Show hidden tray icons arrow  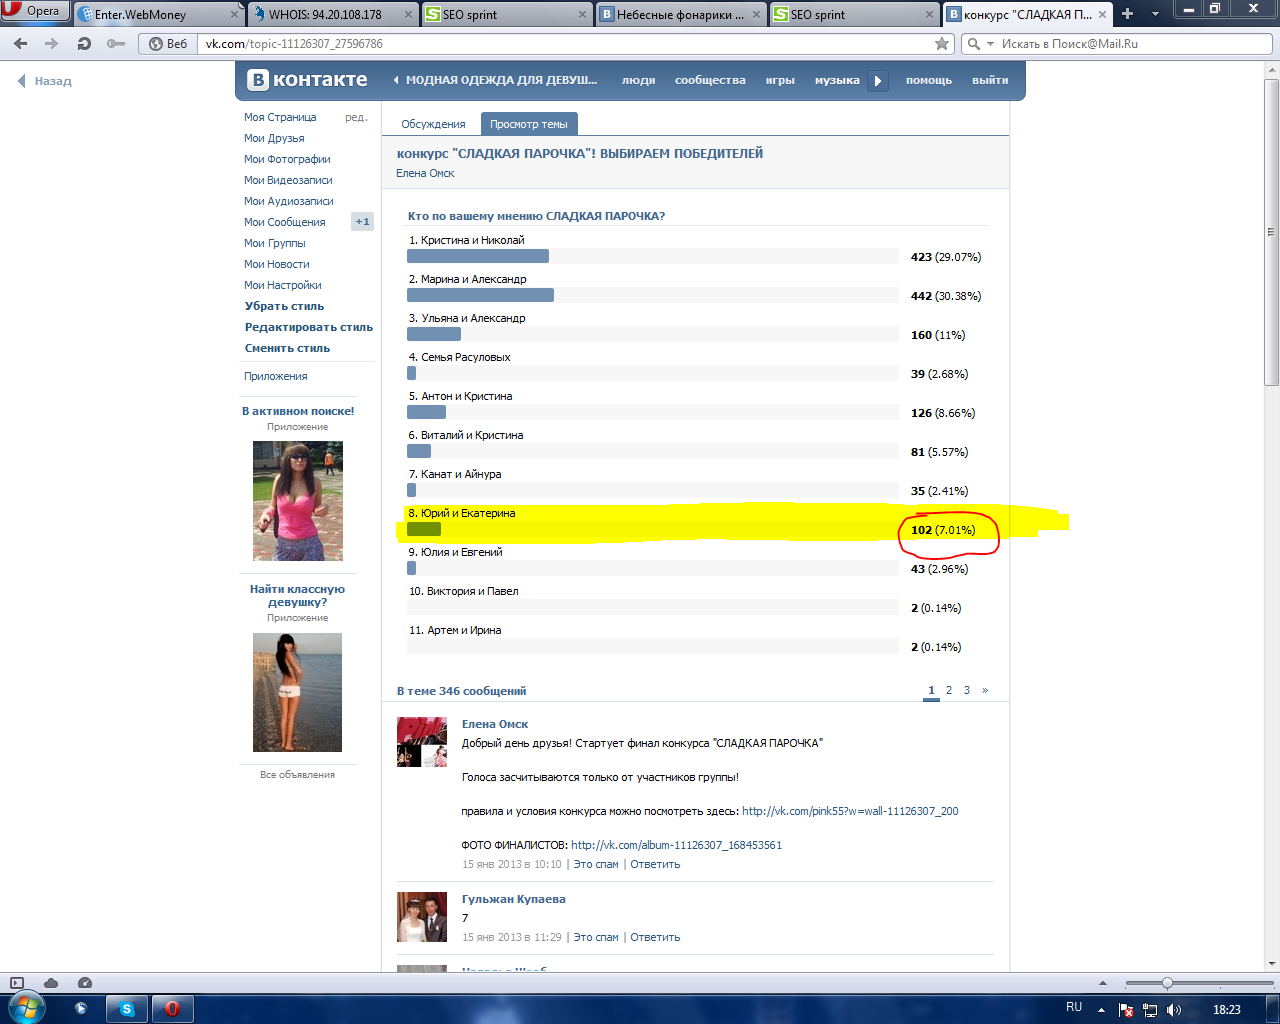click(x=1101, y=1009)
